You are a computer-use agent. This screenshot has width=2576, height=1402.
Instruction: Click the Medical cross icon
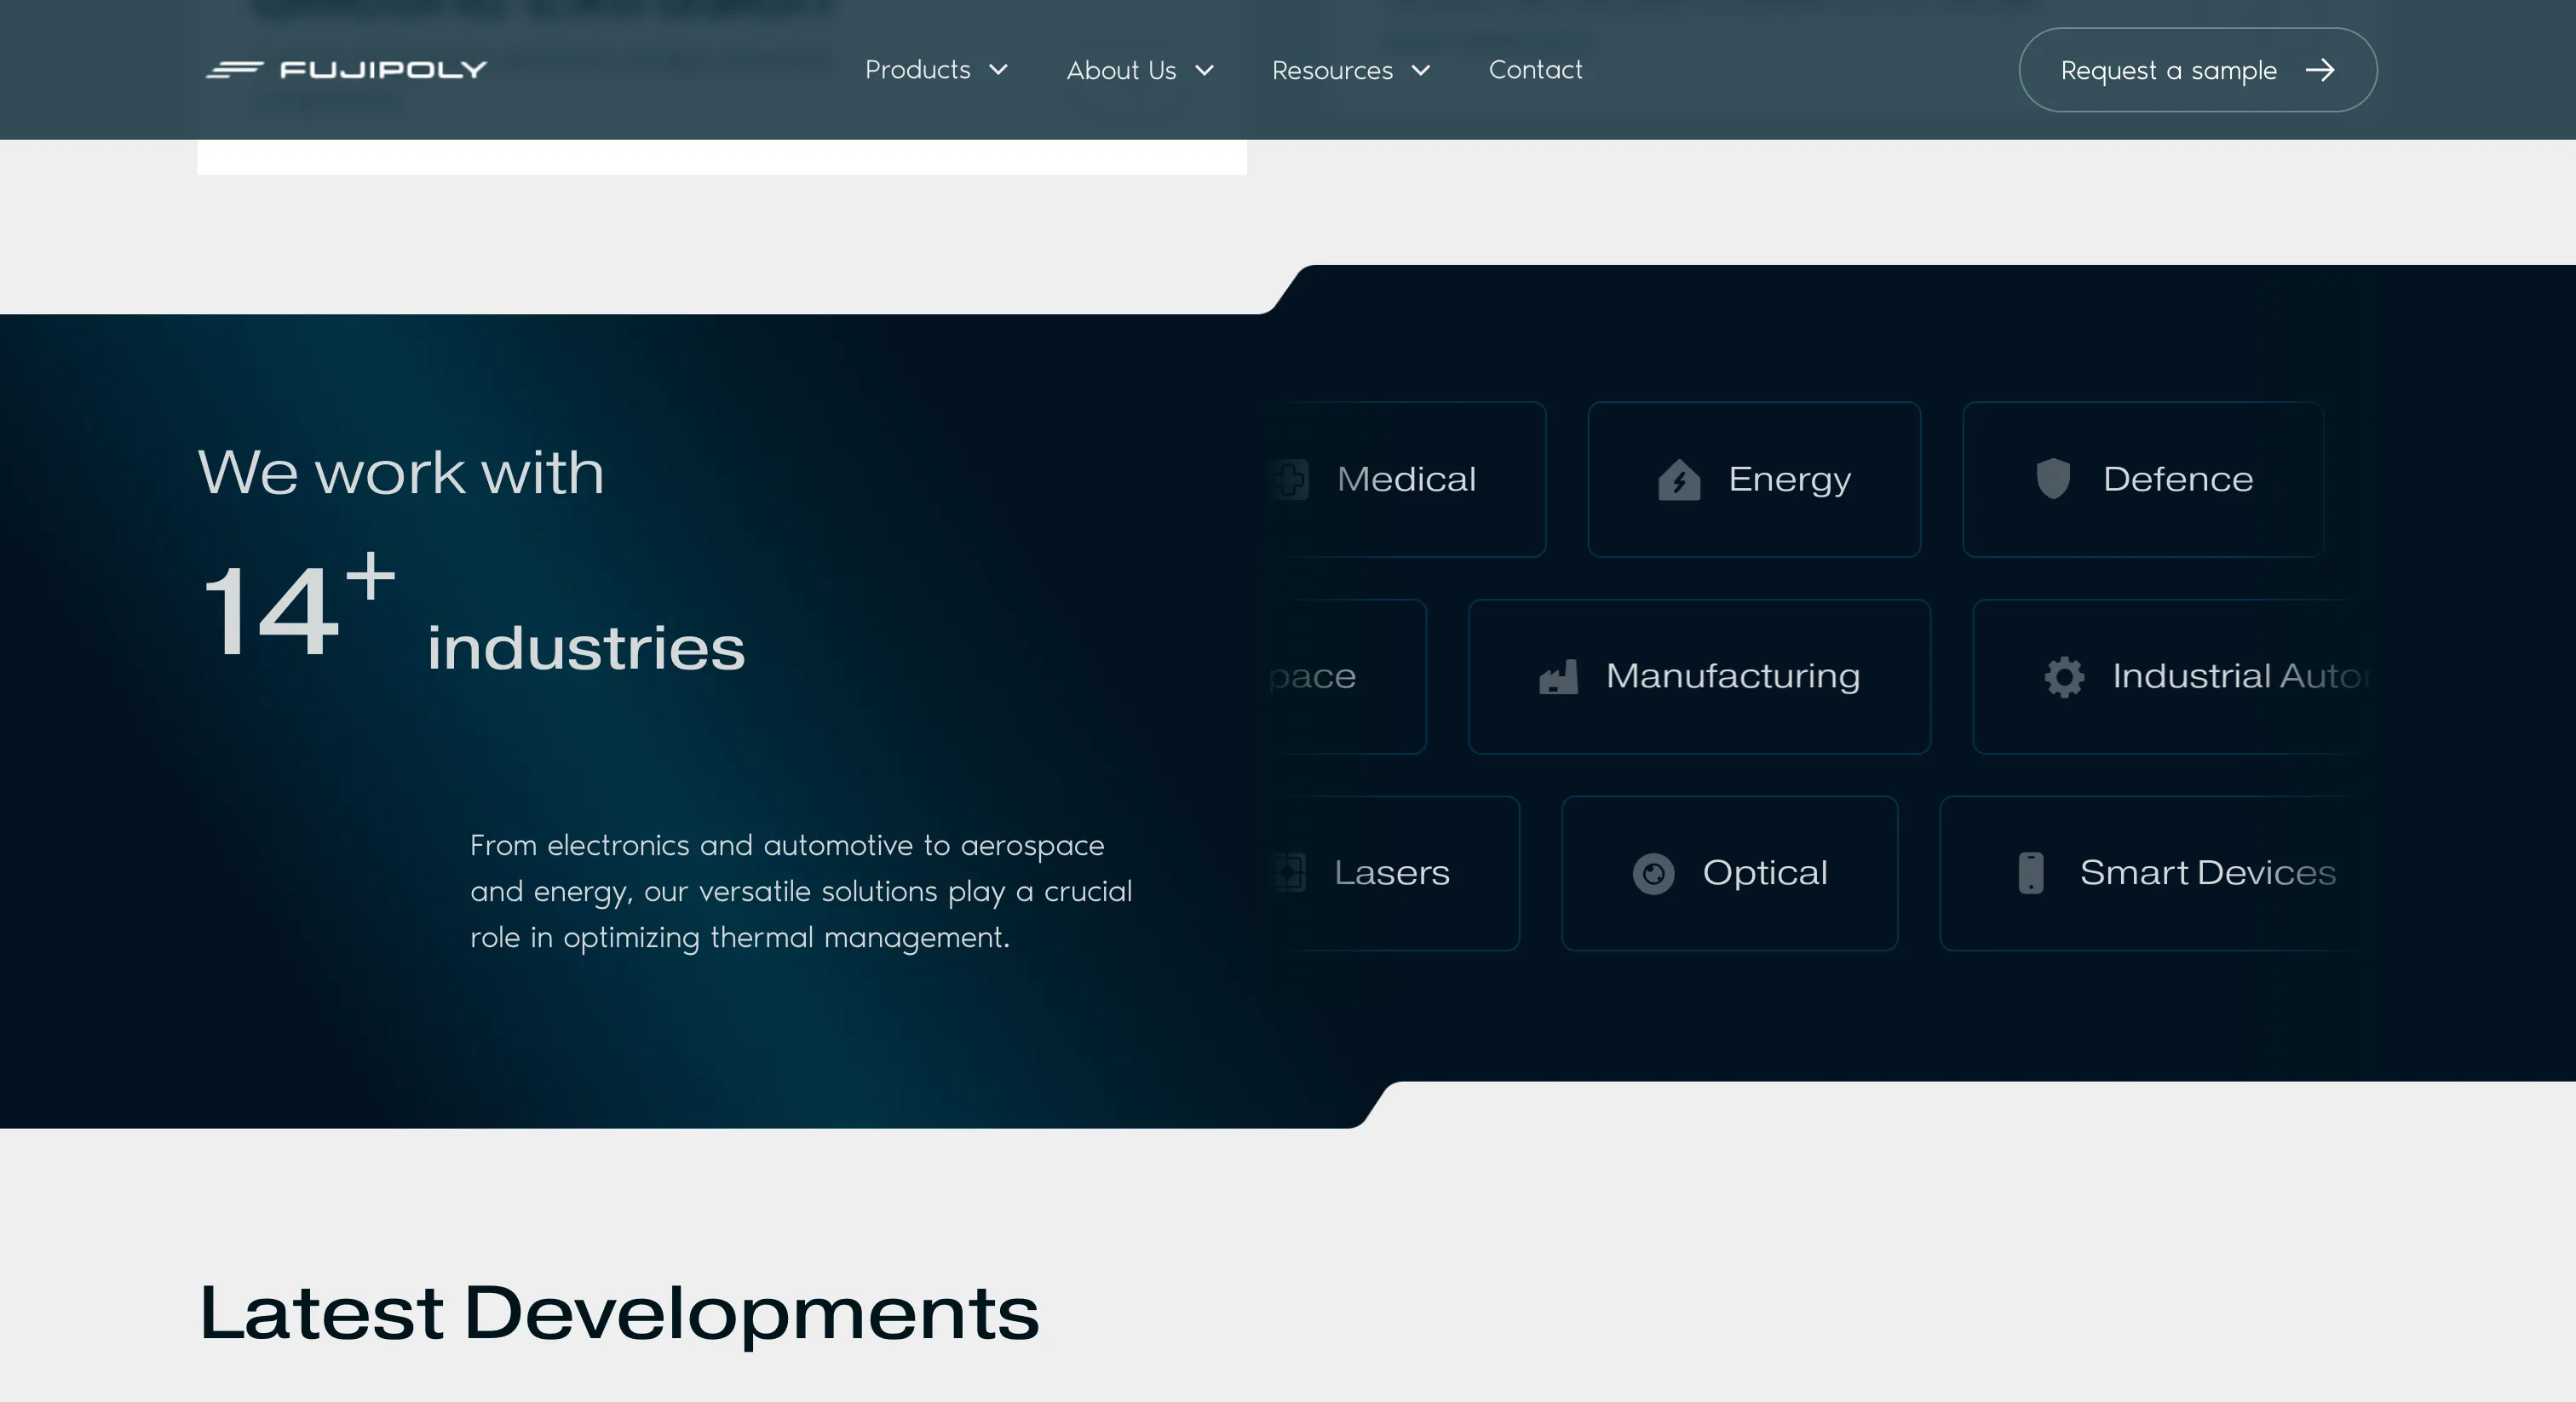[x=1289, y=479]
